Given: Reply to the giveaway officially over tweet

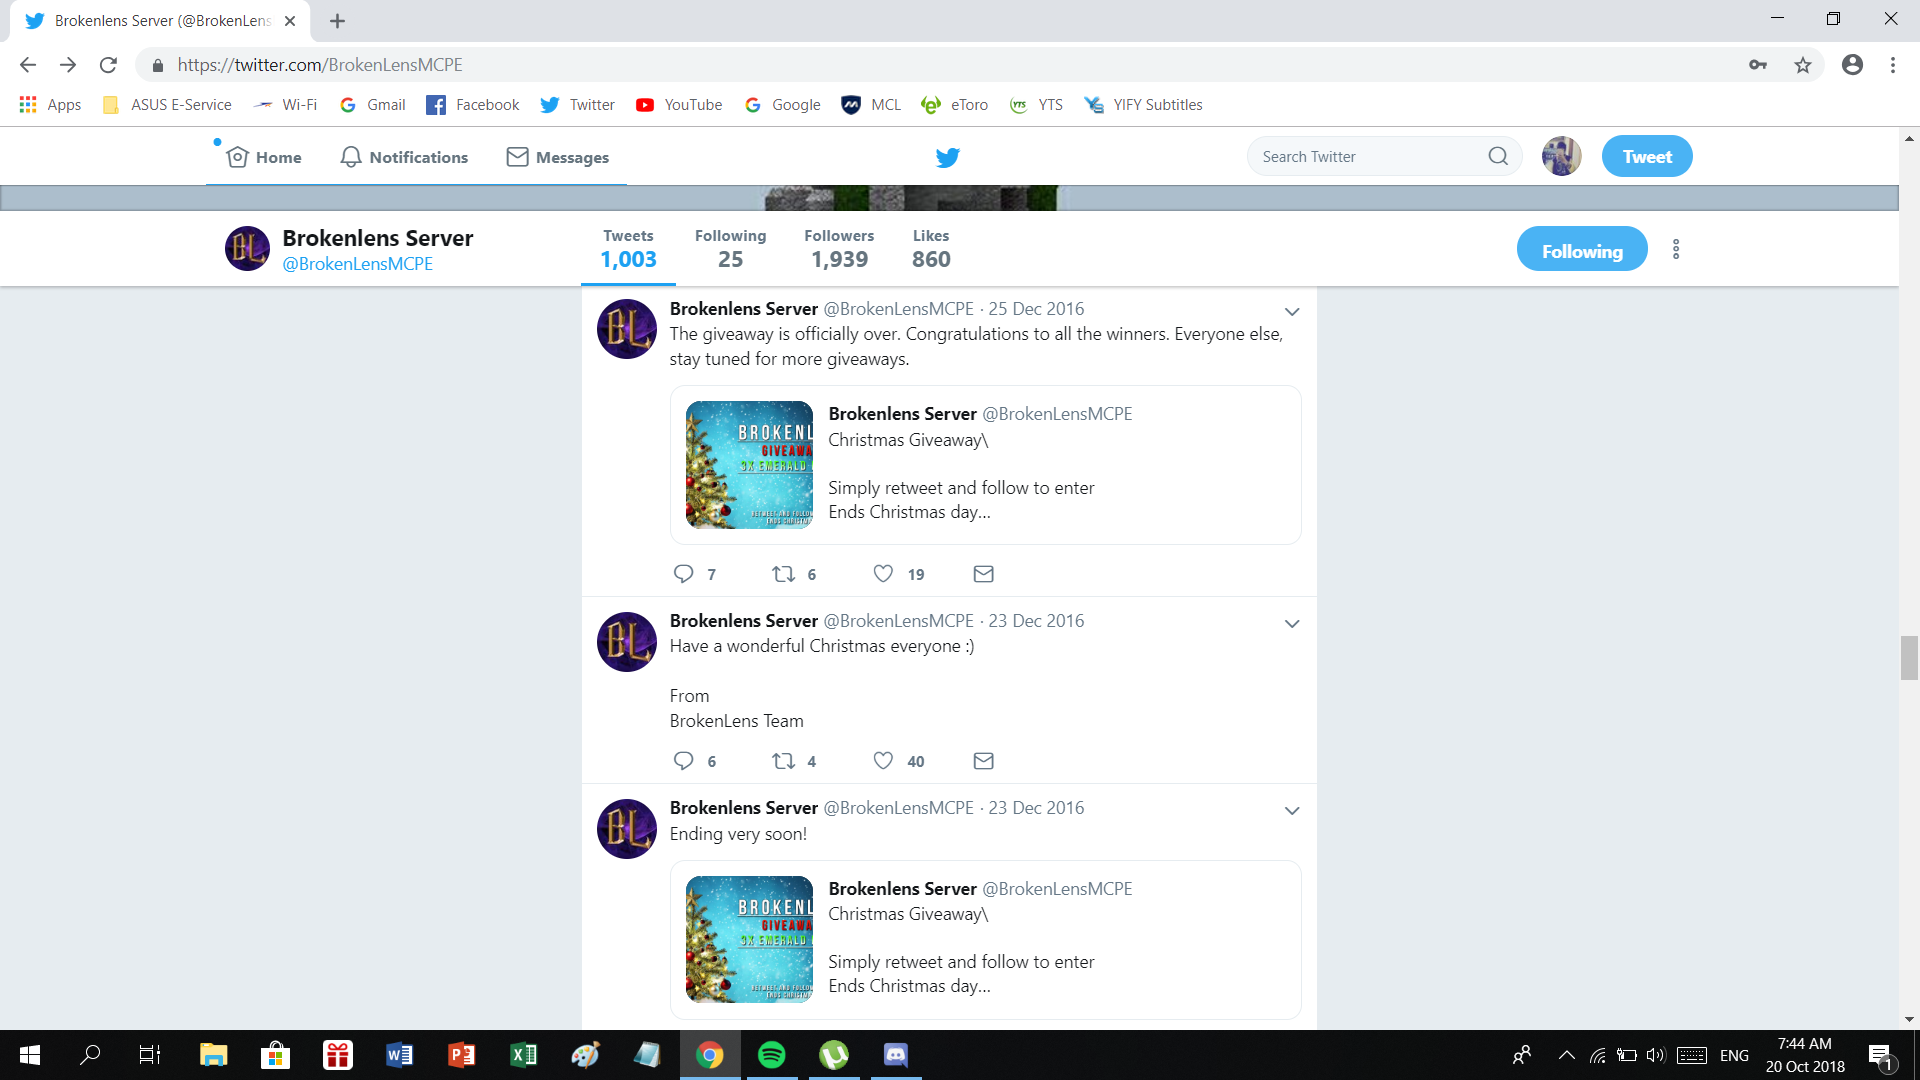Looking at the screenshot, I should 684,573.
